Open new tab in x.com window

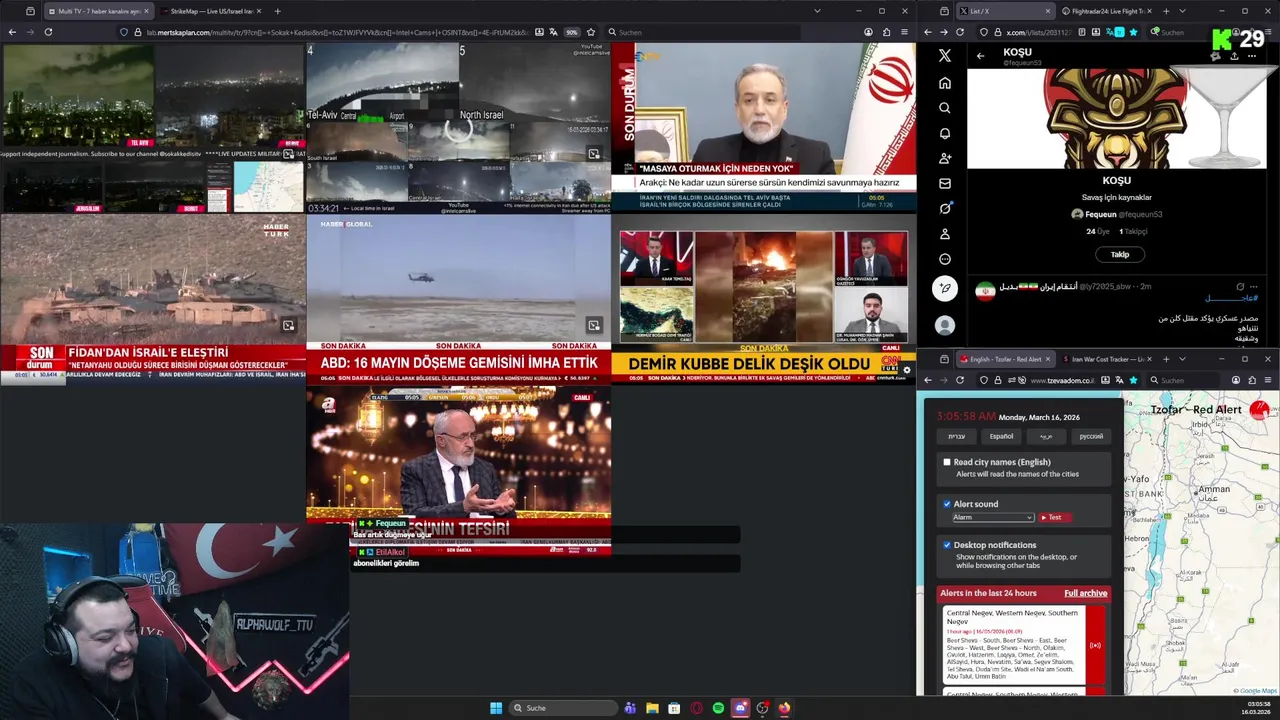(1166, 11)
